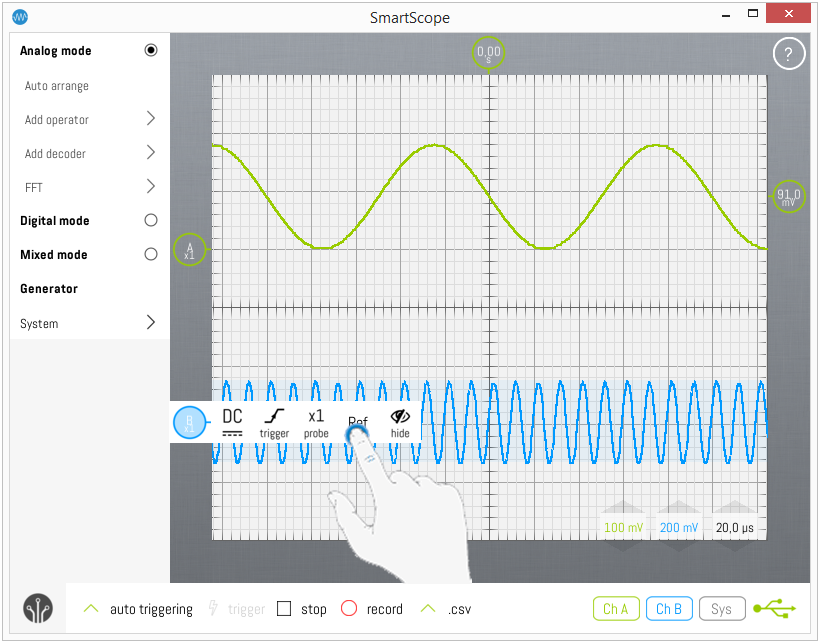Image resolution: width=820 pixels, height=643 pixels.
Task: Click the Sys button
Action: [x=721, y=609]
